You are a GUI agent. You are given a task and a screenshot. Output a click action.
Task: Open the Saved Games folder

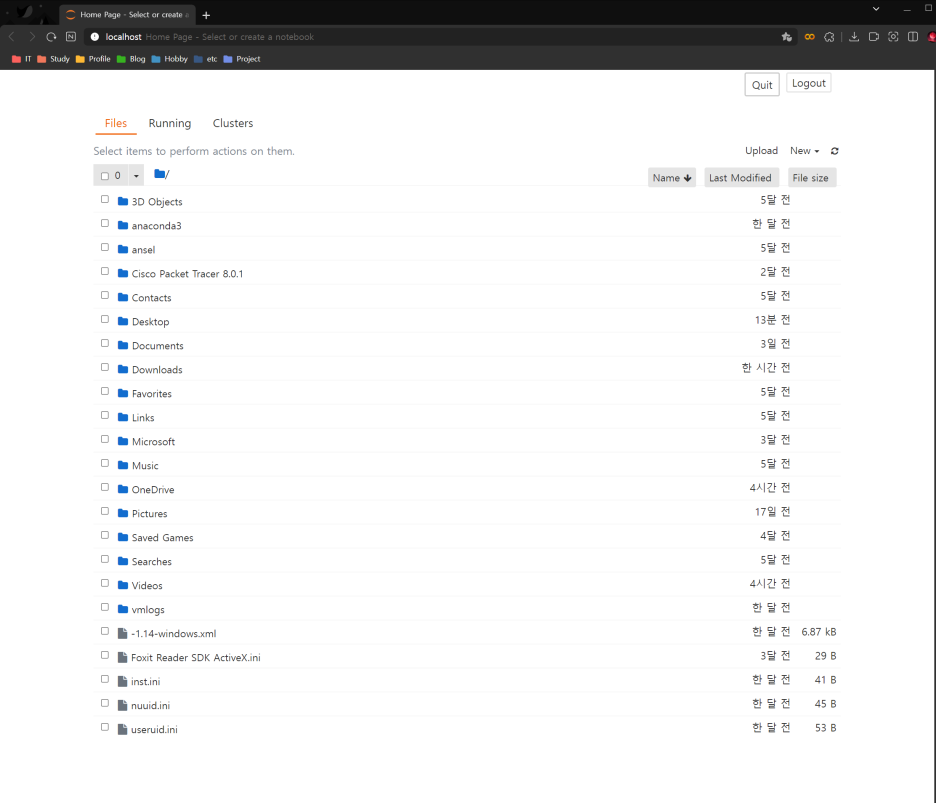pyautogui.click(x=162, y=538)
